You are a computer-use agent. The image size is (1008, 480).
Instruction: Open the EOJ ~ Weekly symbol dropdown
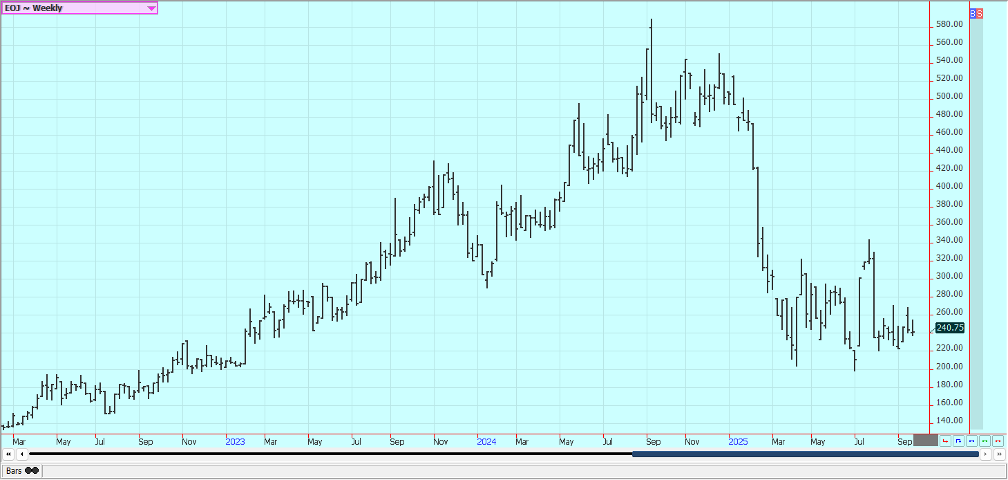tap(70, 8)
